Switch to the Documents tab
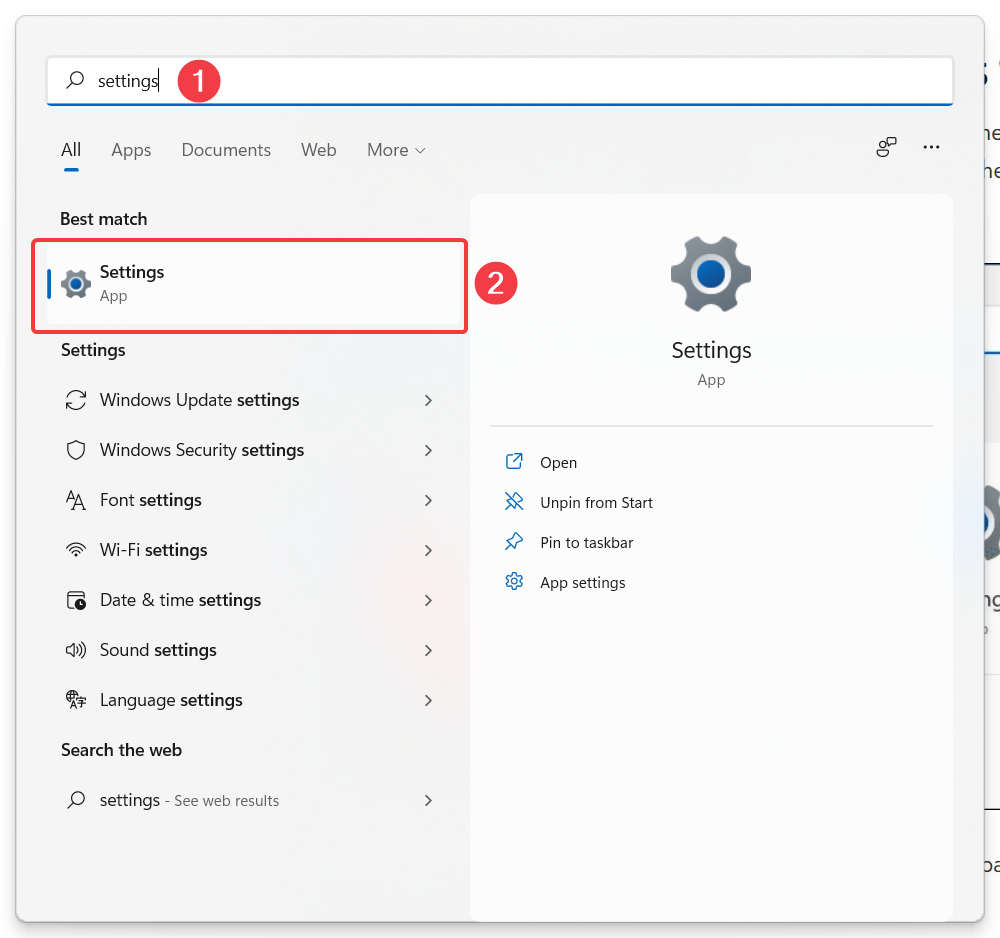This screenshot has width=1000, height=938. (x=226, y=150)
